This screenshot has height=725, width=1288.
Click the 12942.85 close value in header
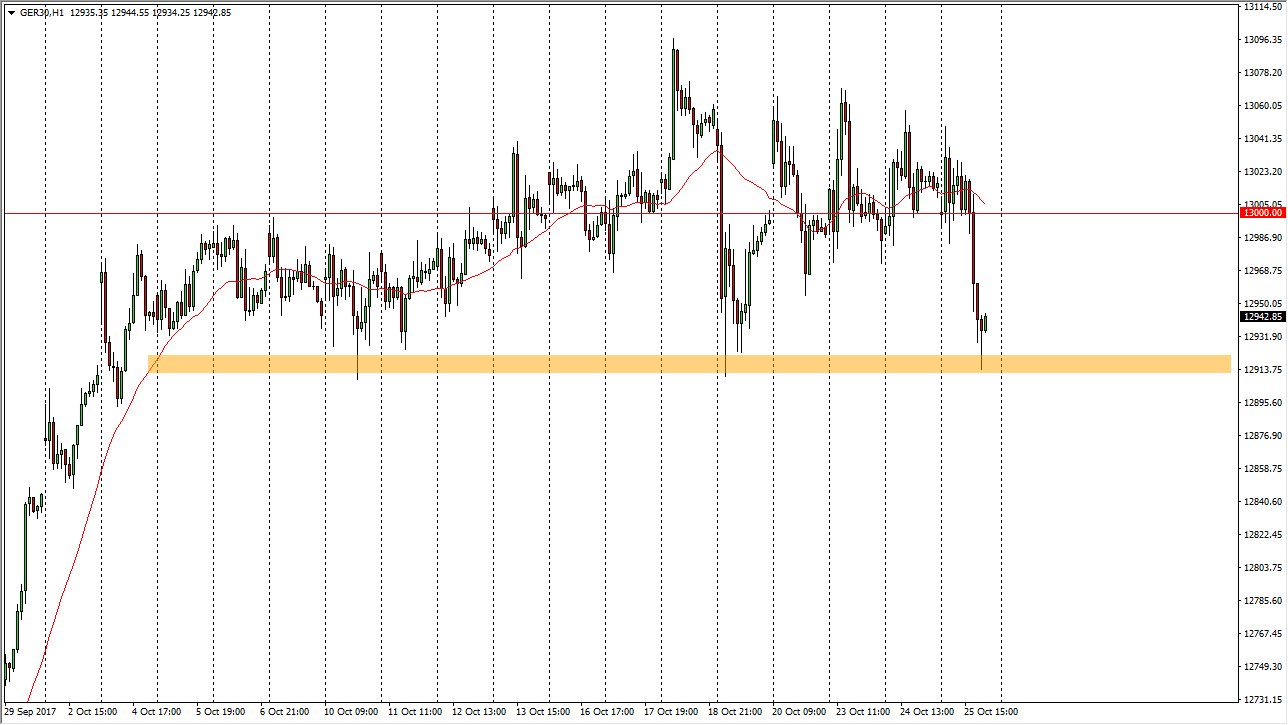212,13
